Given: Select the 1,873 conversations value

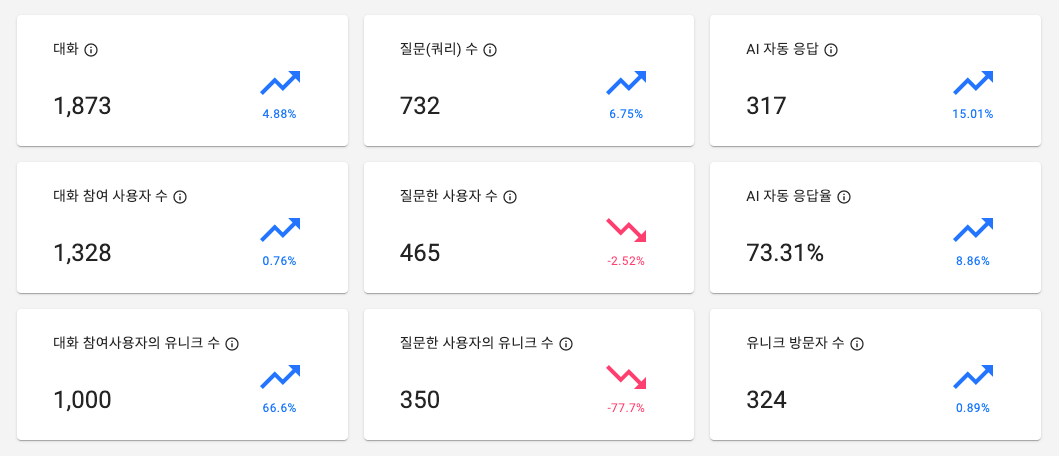Looking at the screenshot, I should point(82,106).
